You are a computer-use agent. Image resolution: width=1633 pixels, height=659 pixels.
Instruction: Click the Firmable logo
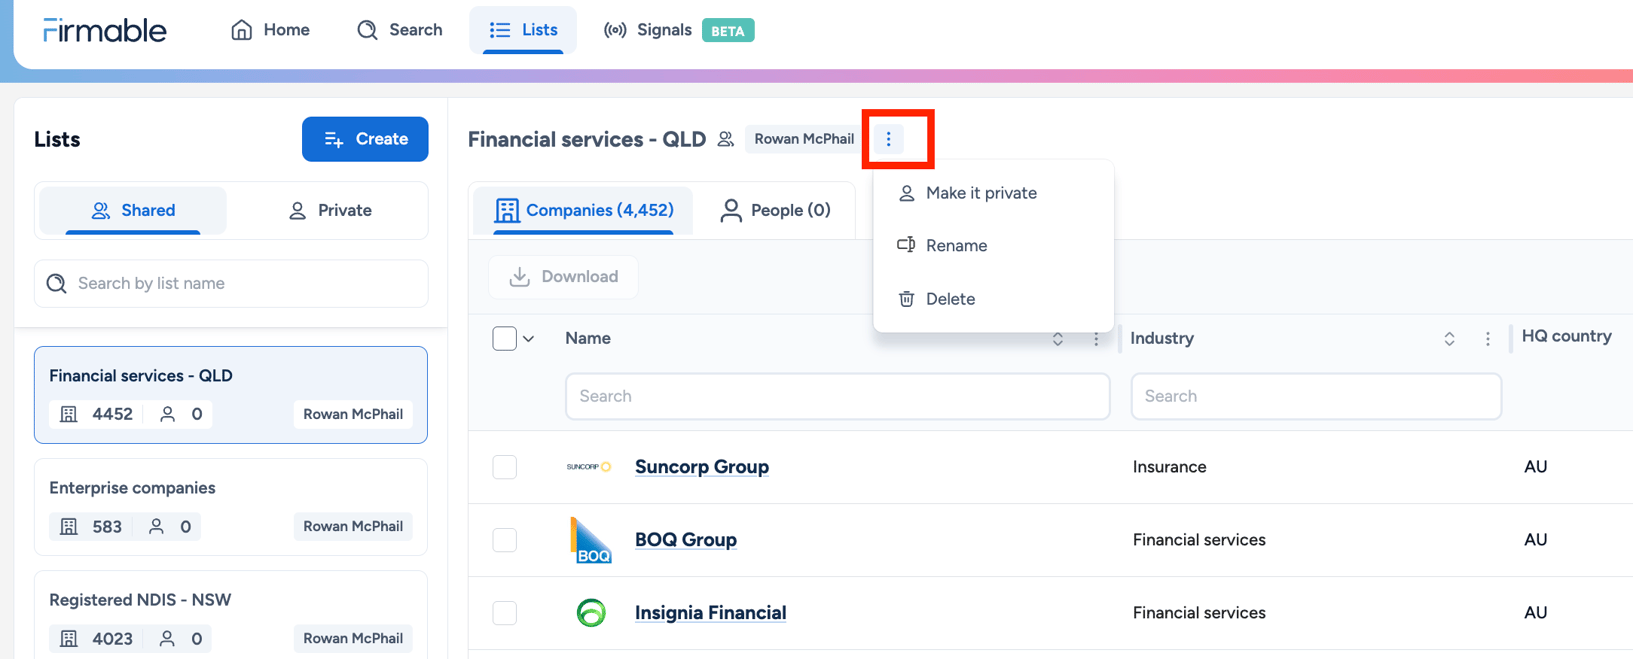(103, 29)
